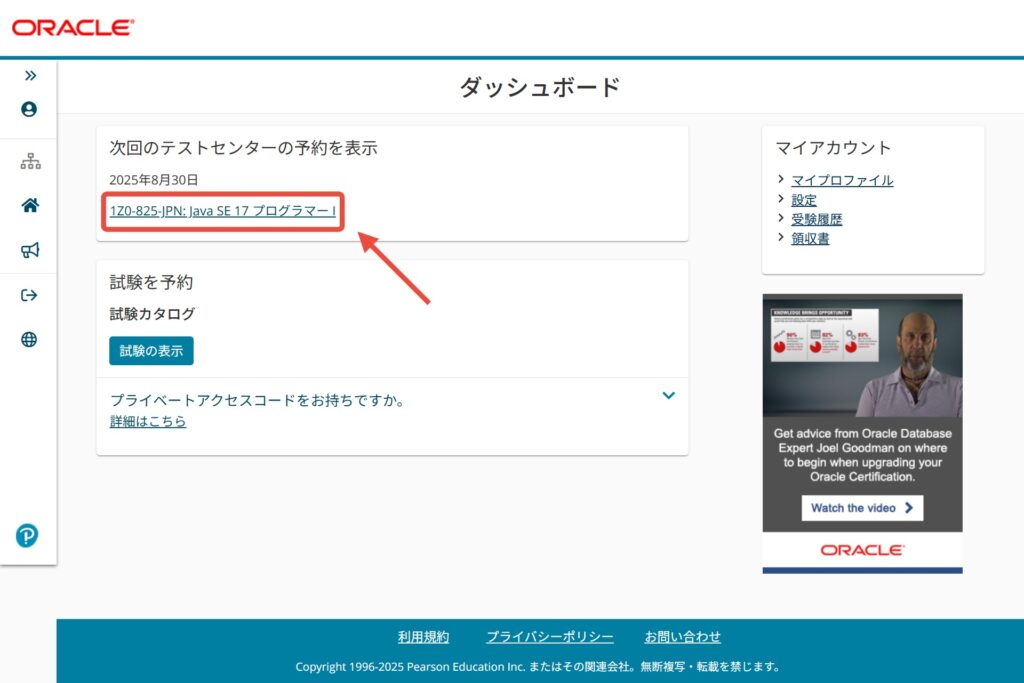Open announcements via the megaphone icon
Viewport: 1024px width, 683px height.
30,250
